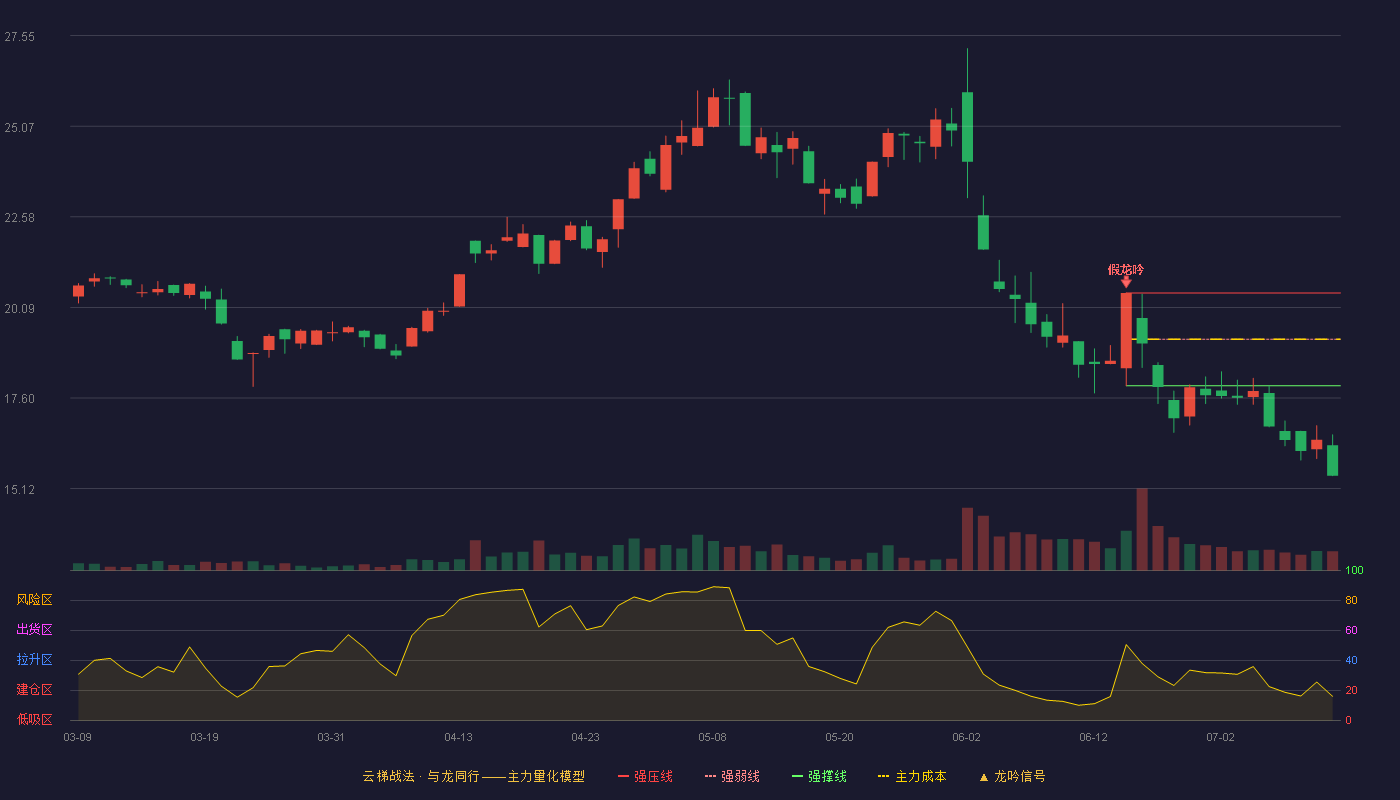
Task: Toggle the 强压线 legend entry
Action: coord(645,776)
